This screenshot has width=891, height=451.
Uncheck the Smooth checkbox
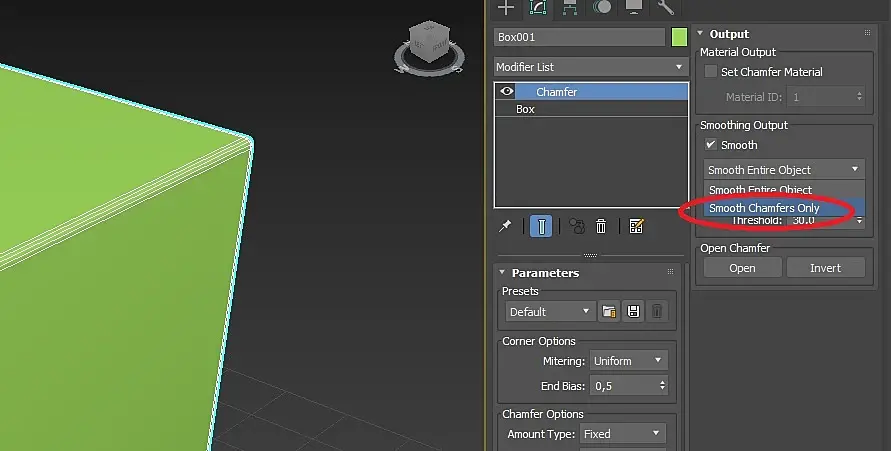[710, 144]
